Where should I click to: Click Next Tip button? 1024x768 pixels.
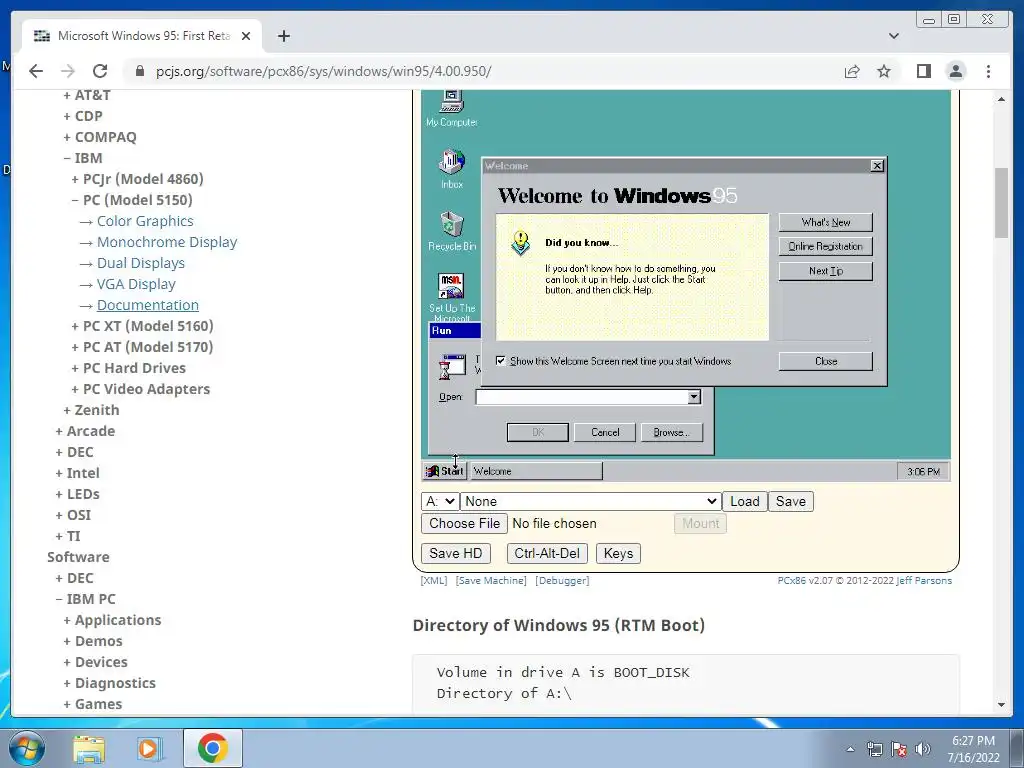[x=825, y=271]
